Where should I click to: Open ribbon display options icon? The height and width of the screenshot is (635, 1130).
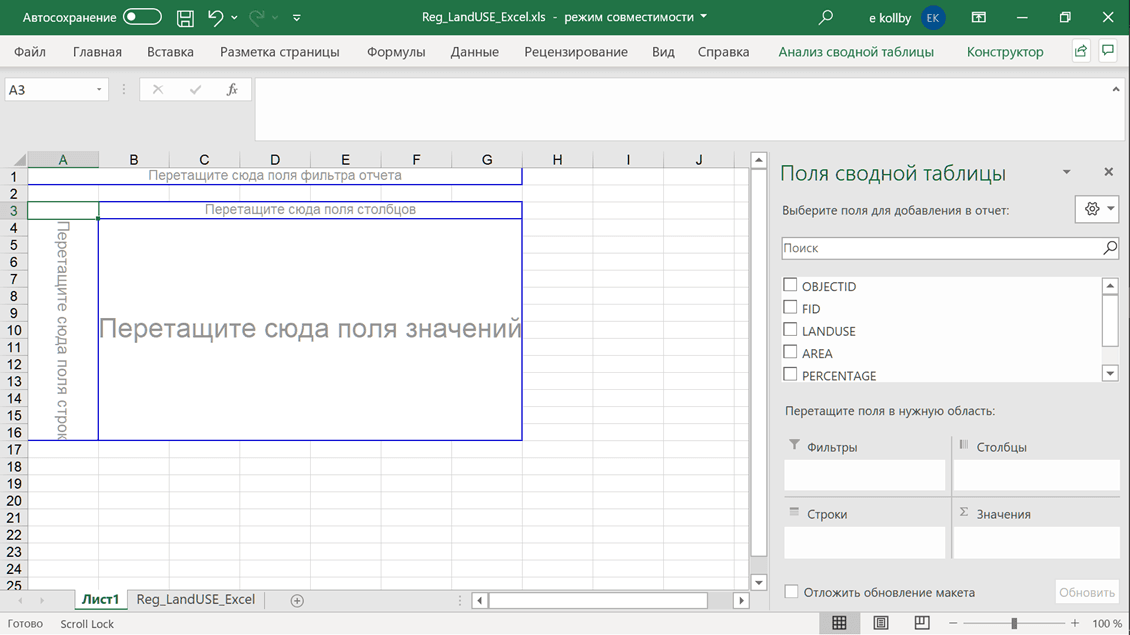pos(979,17)
